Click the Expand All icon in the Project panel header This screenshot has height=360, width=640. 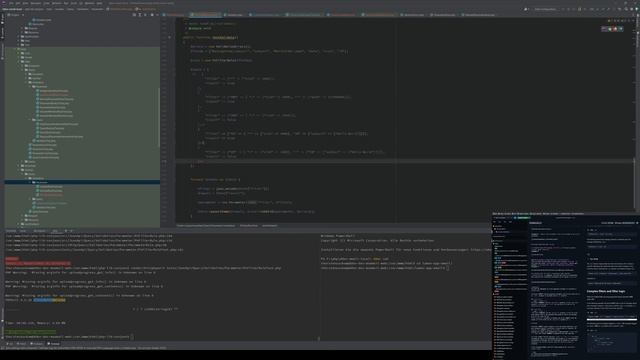[140, 15]
